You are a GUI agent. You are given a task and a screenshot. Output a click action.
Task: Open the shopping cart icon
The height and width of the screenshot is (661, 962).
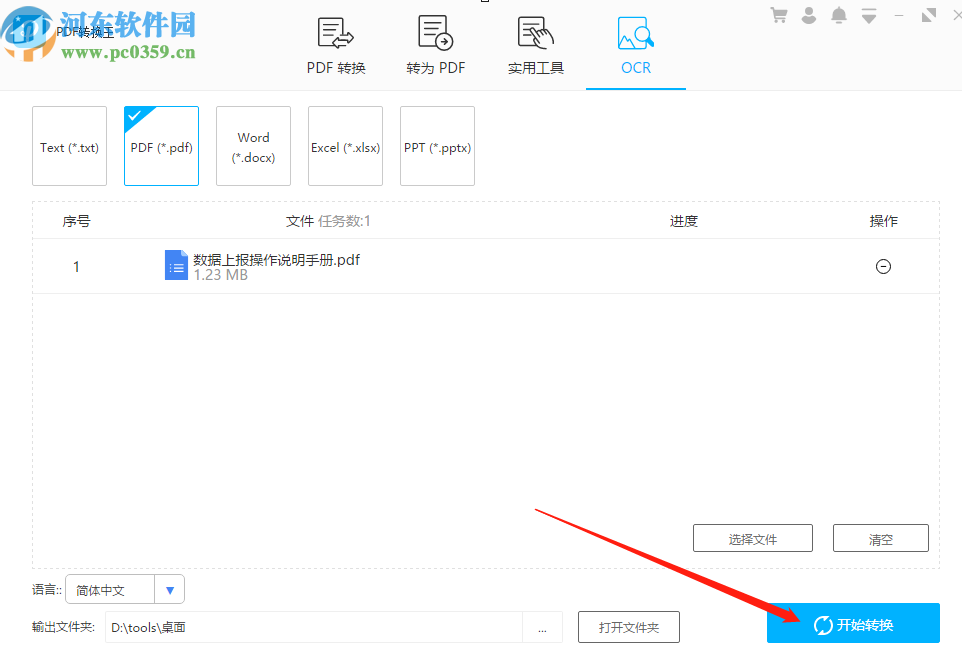click(779, 15)
